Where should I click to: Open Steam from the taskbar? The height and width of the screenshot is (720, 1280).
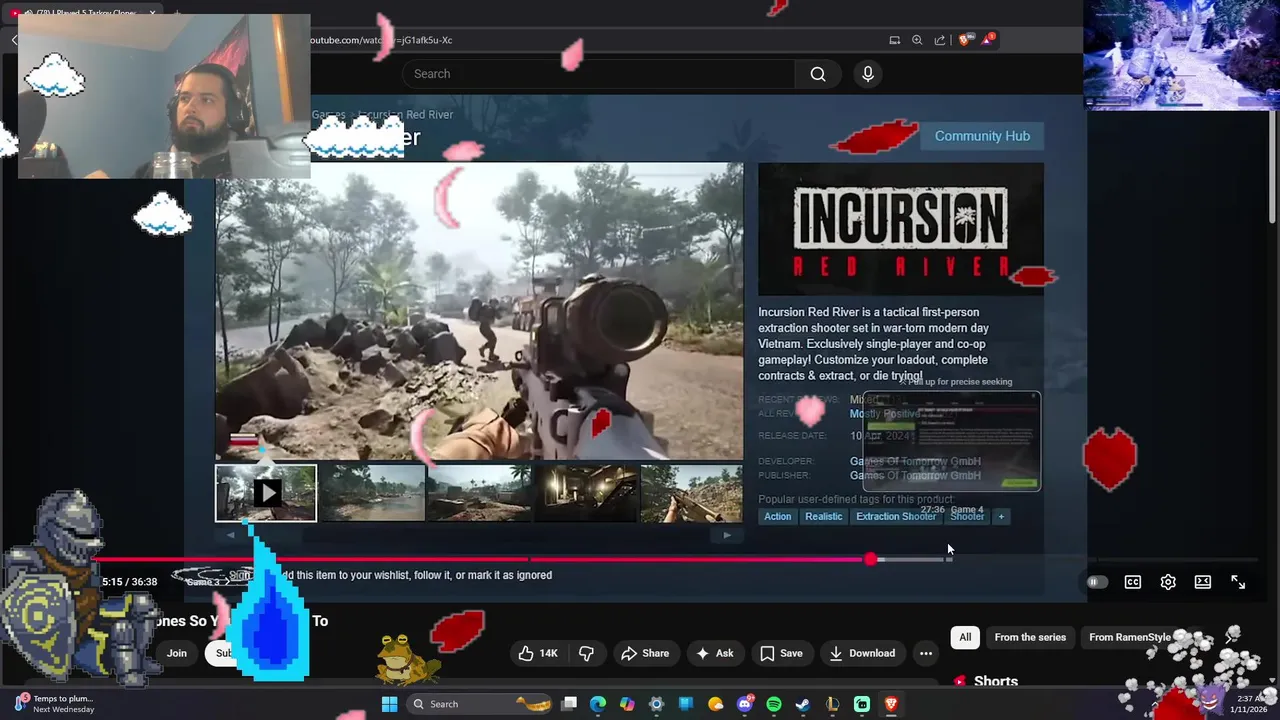803,704
